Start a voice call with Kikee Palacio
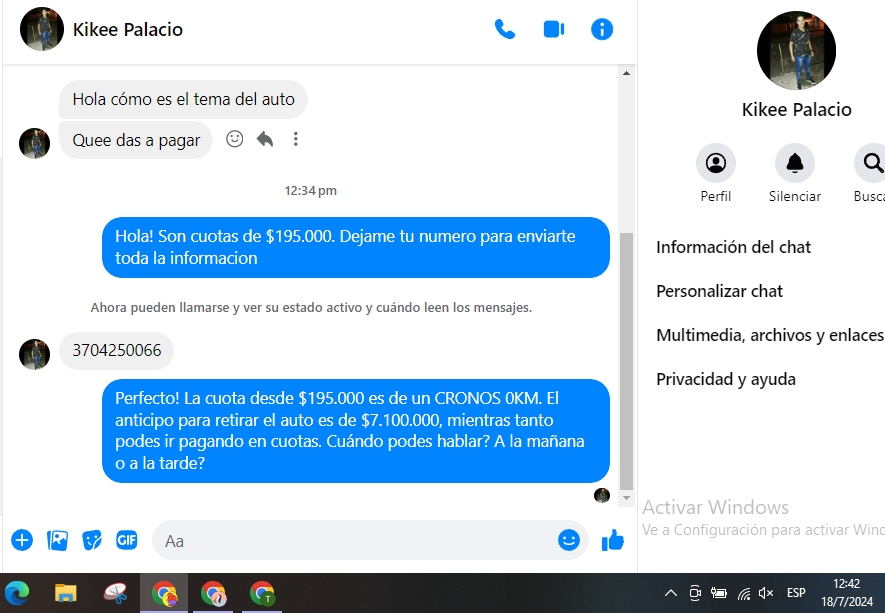 click(x=505, y=29)
